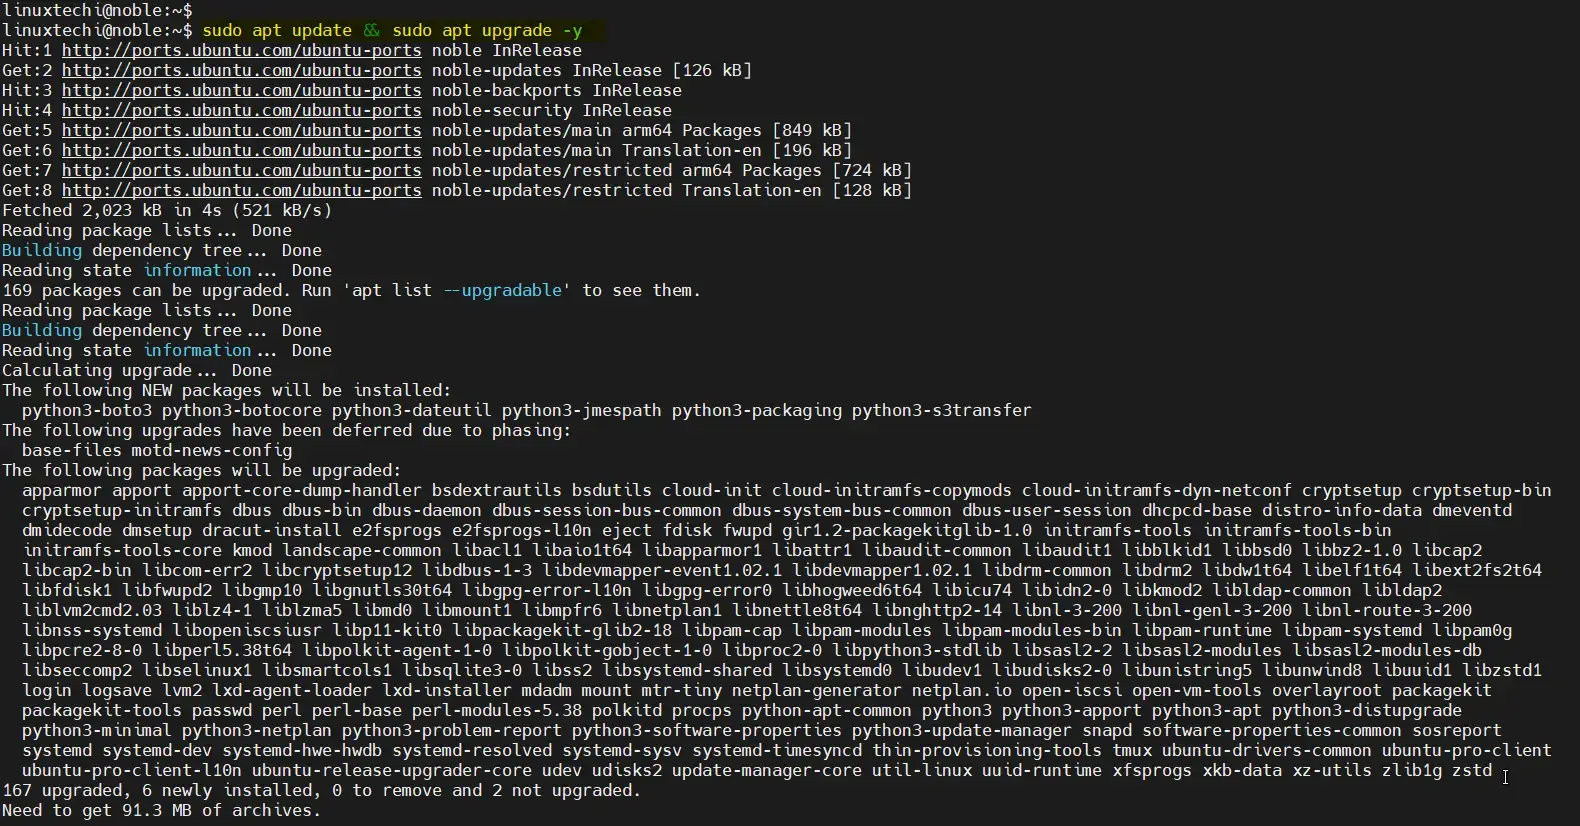This screenshot has width=1580, height=826.
Task: Click the 'Fetched 2,023 kB in 4s' line
Action: click(x=166, y=210)
